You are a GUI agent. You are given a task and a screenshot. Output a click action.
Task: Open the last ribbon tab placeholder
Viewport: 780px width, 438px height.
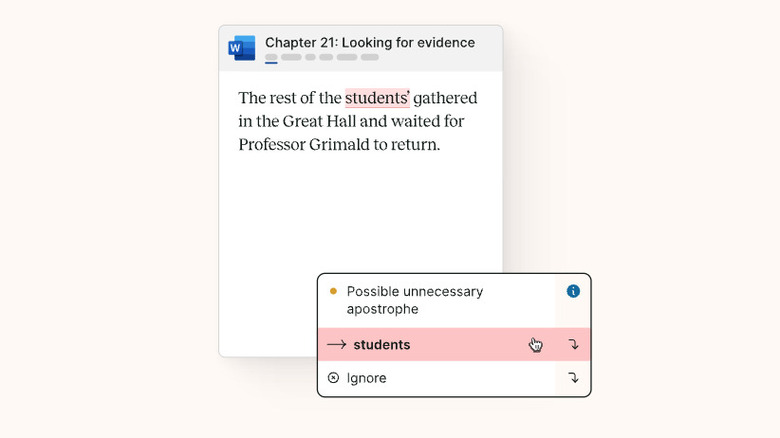coord(370,57)
